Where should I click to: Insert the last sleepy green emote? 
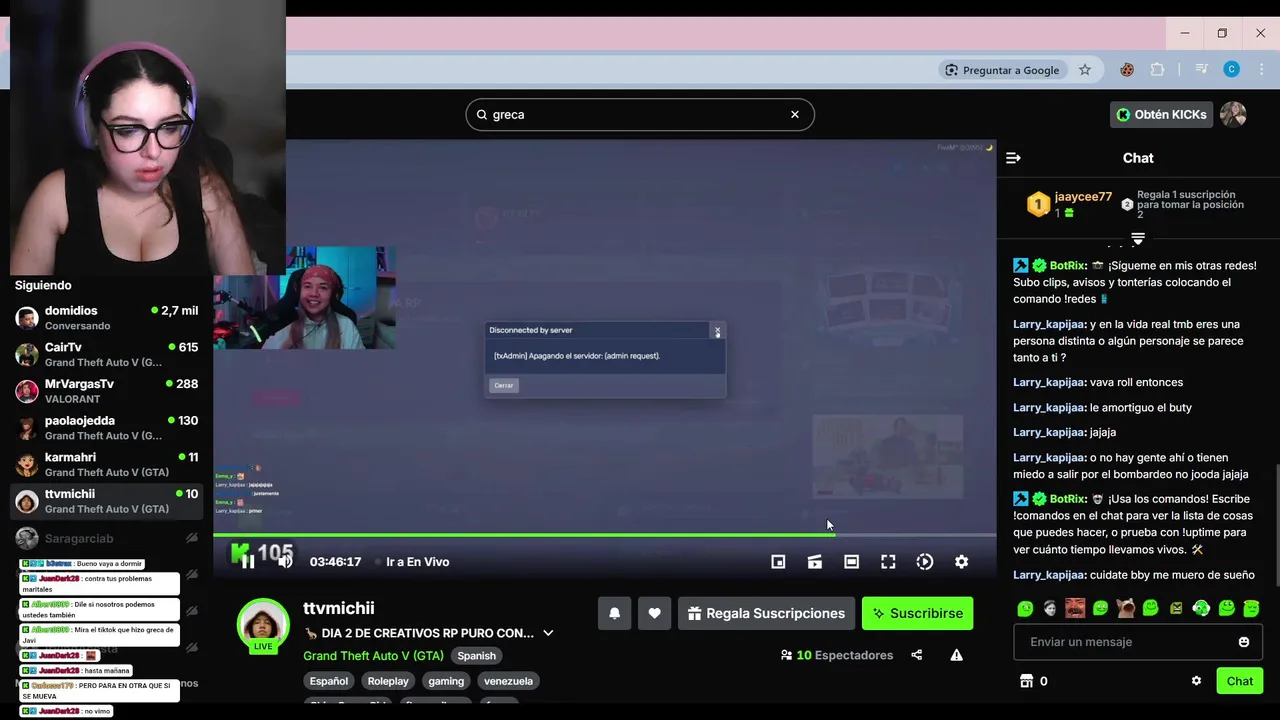1252,608
